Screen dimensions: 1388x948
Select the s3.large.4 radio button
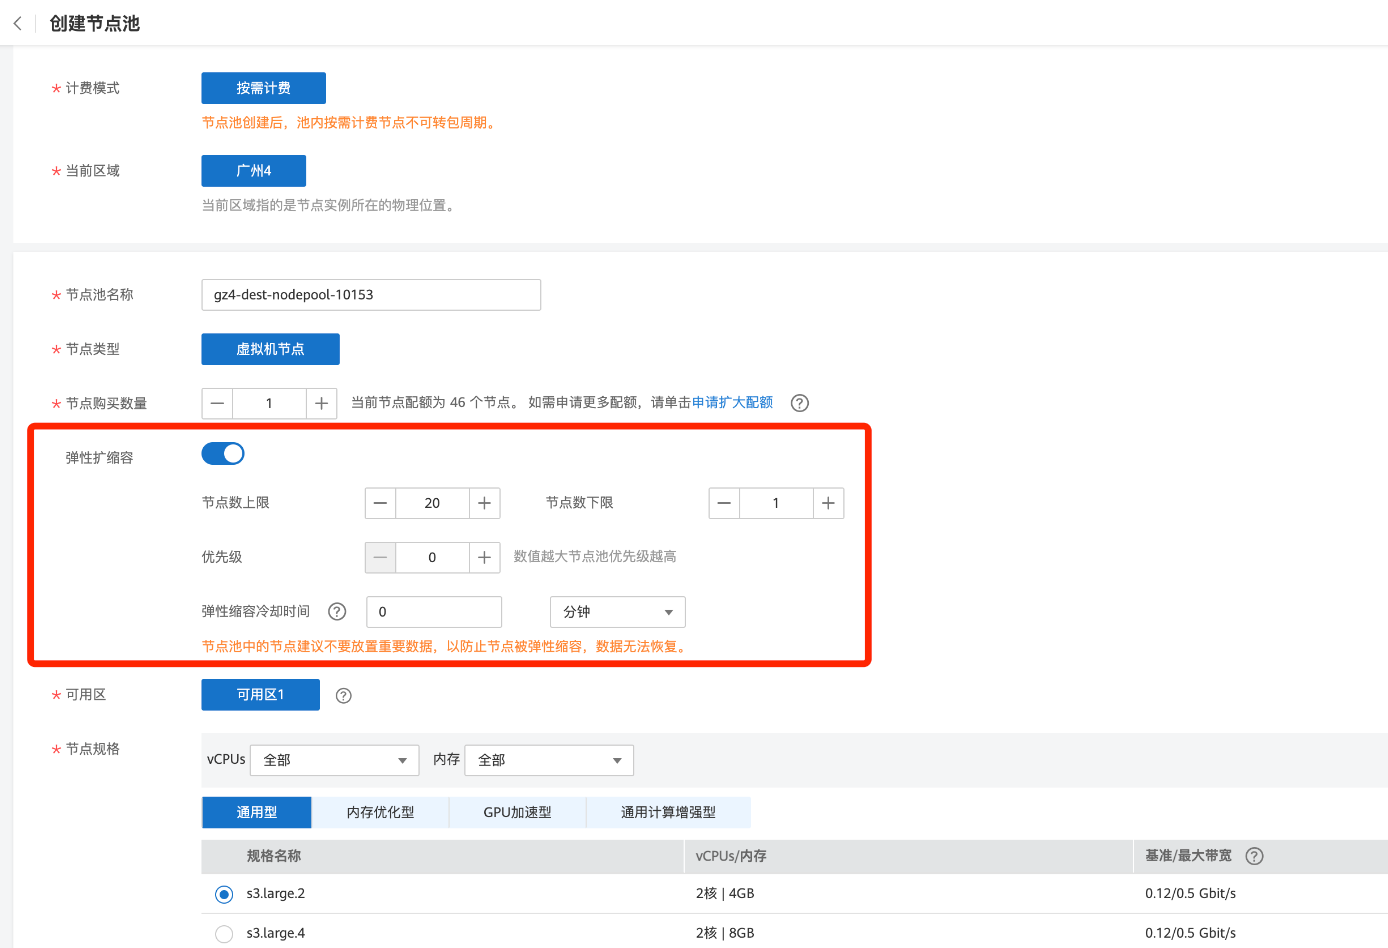pos(224,934)
